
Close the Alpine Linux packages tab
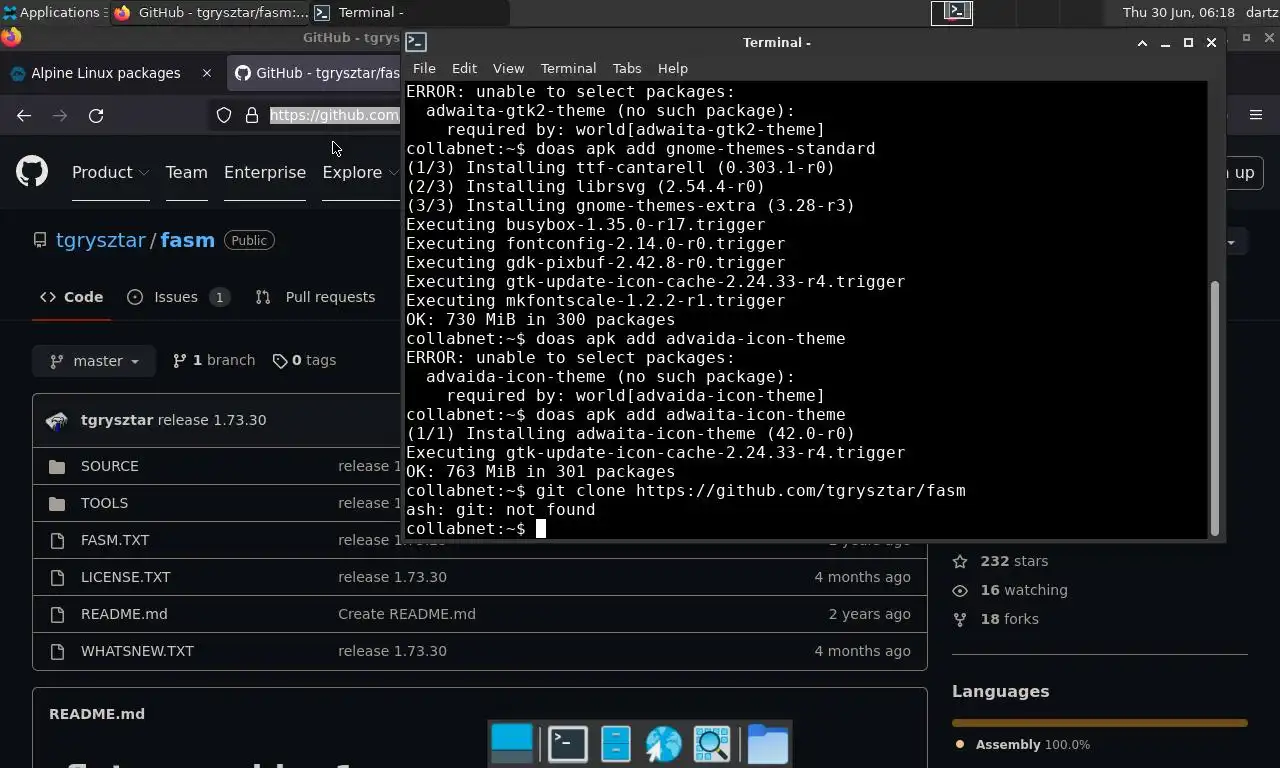pos(207,73)
